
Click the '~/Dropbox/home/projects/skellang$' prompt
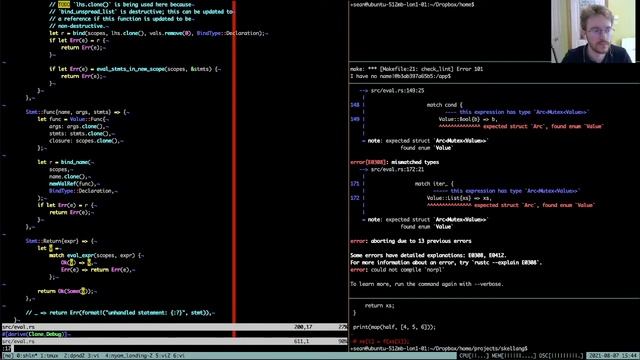point(439,348)
